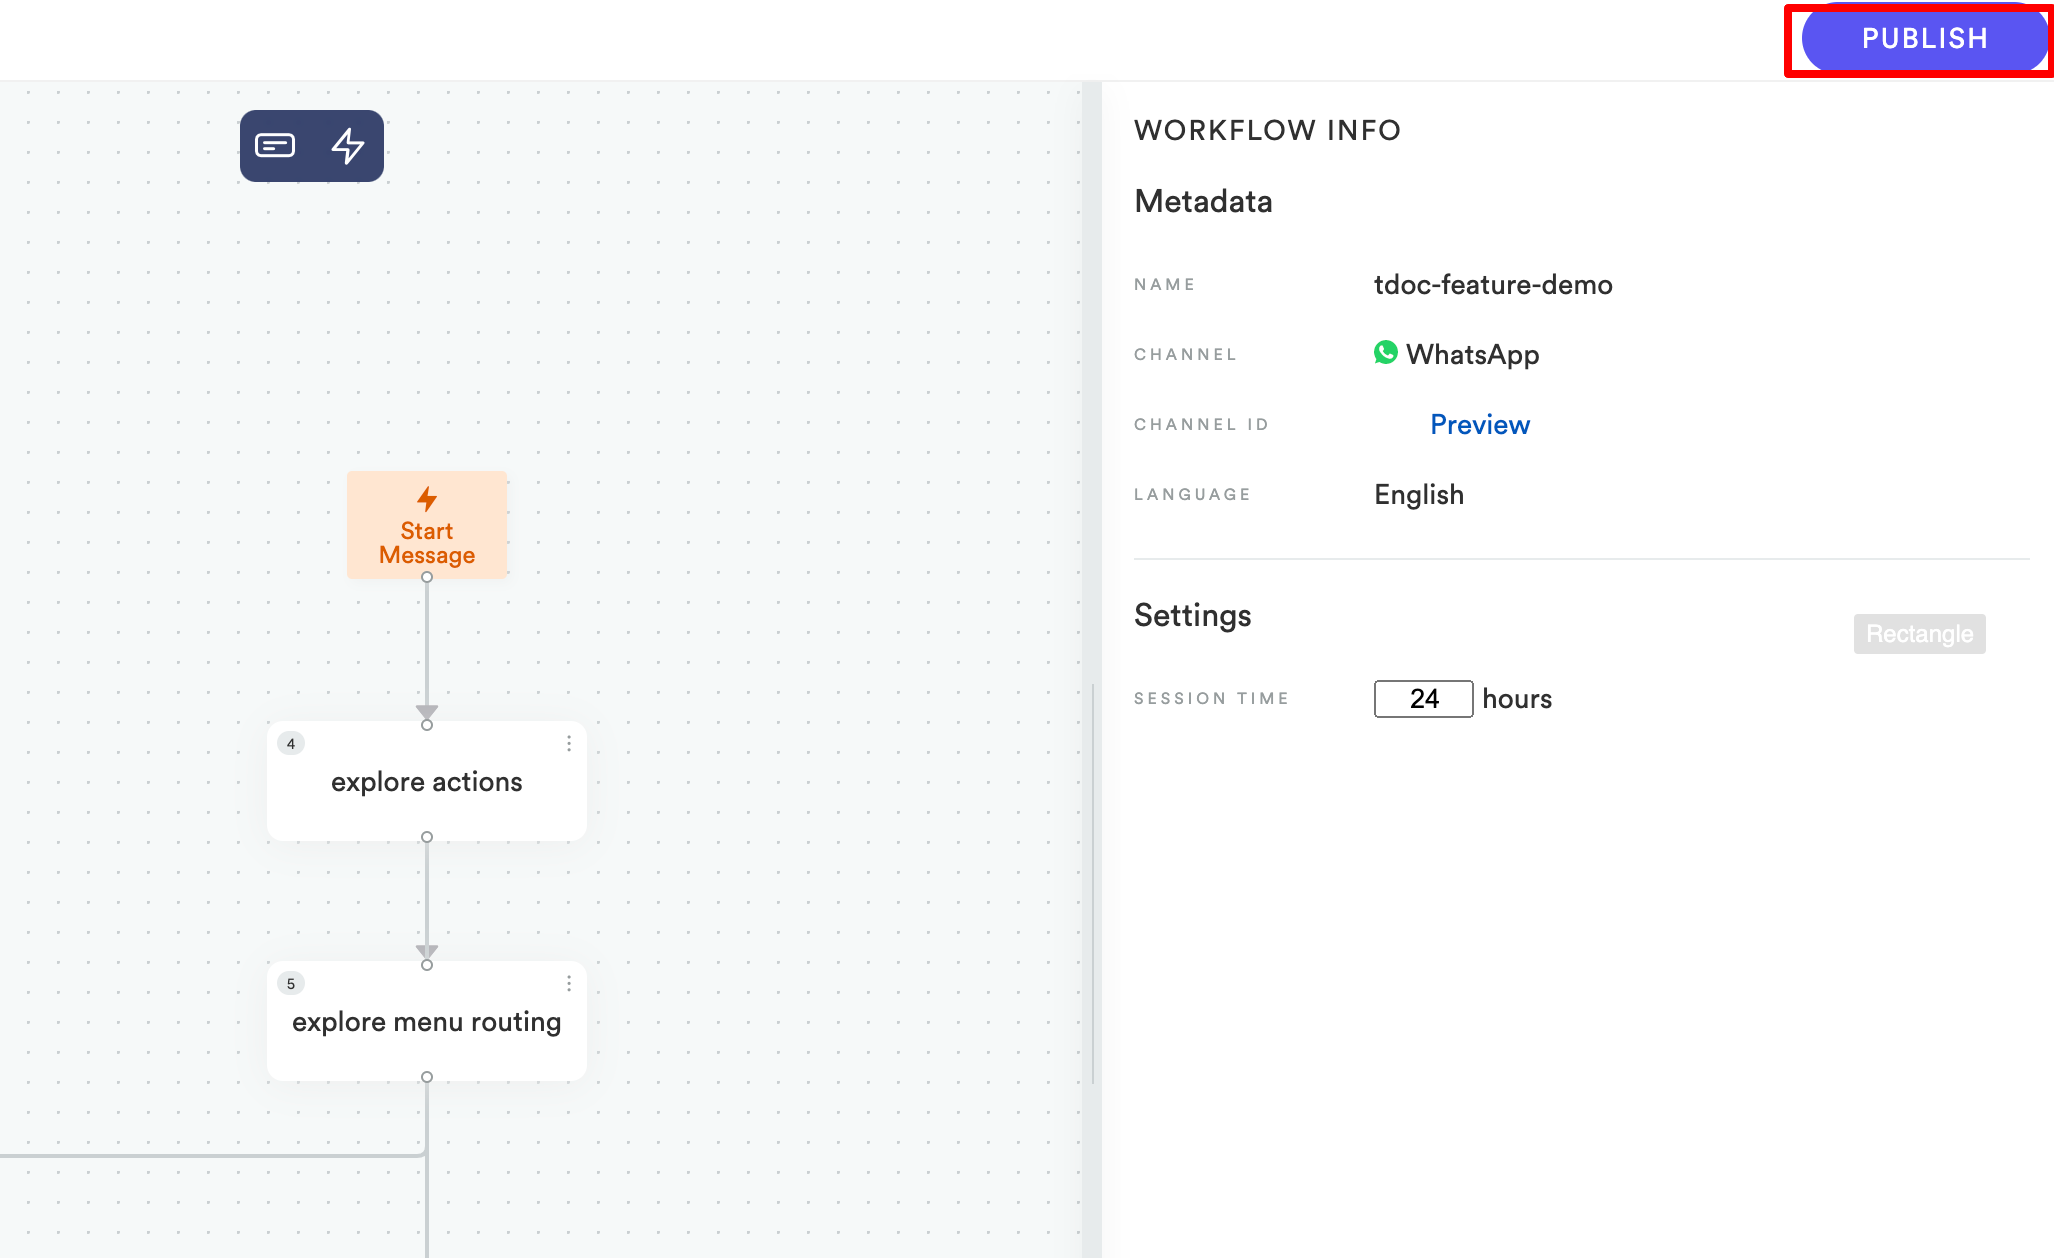The width and height of the screenshot is (2054, 1258).
Task: Click the session time hours input
Action: coord(1423,699)
